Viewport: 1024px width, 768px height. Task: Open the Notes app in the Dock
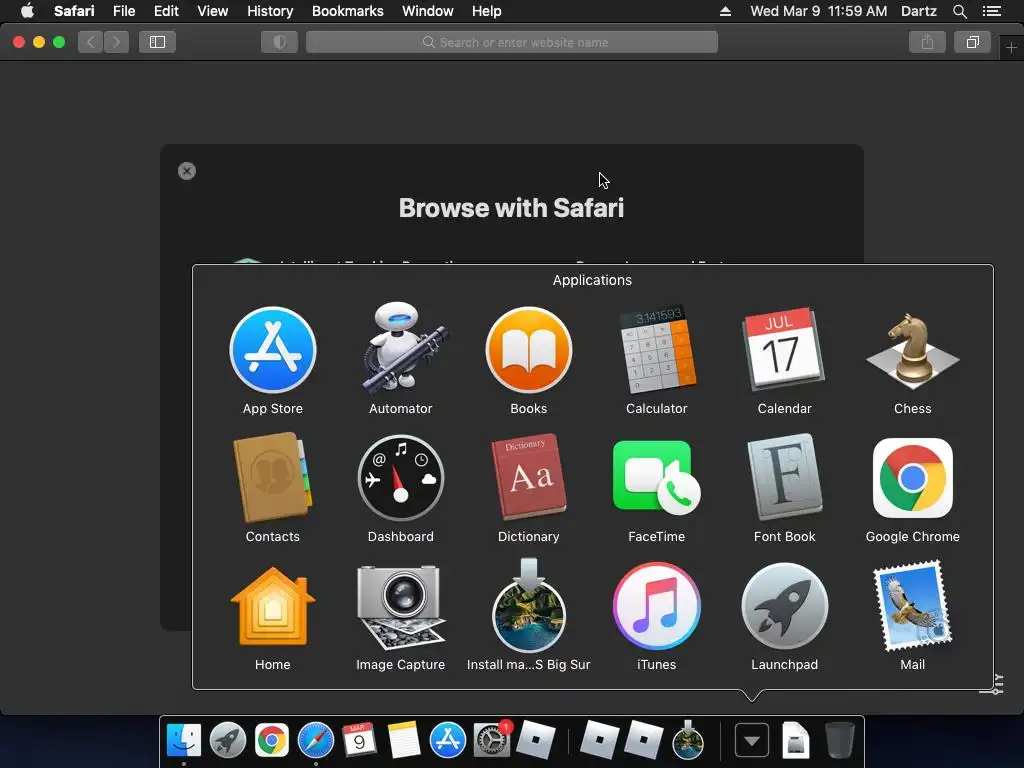pos(404,741)
